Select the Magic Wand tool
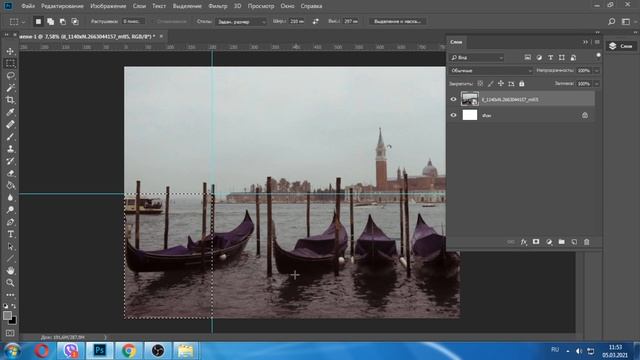 10,88
